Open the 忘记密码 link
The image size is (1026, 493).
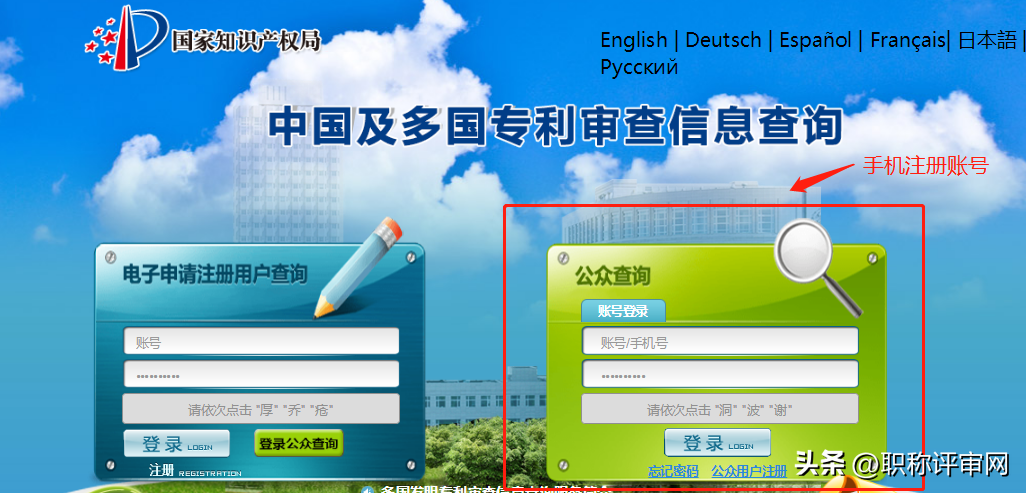tap(672, 471)
